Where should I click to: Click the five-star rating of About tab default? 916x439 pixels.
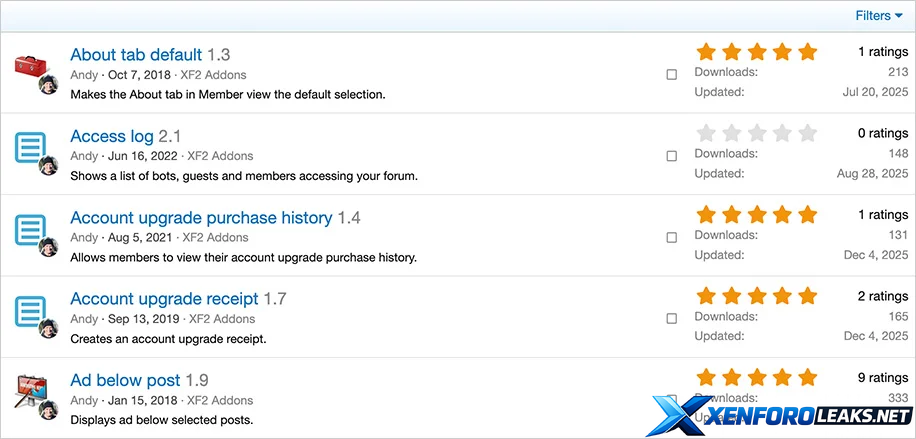pyautogui.click(x=756, y=52)
